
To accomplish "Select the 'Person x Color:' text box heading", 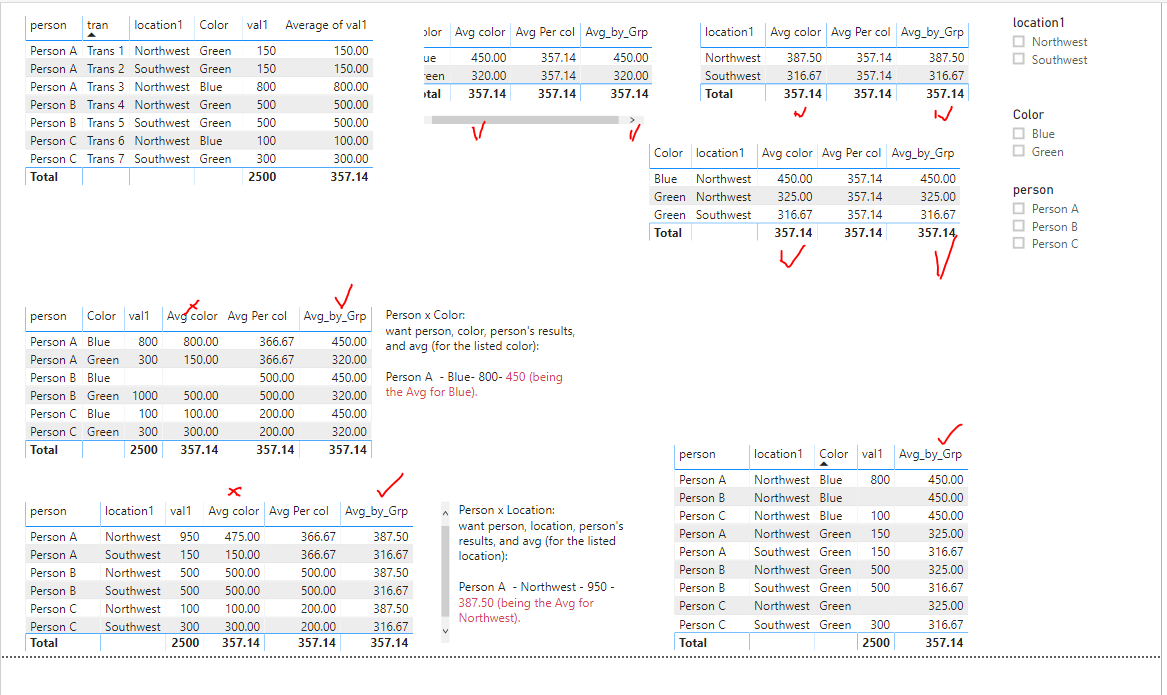I will (x=425, y=315).
